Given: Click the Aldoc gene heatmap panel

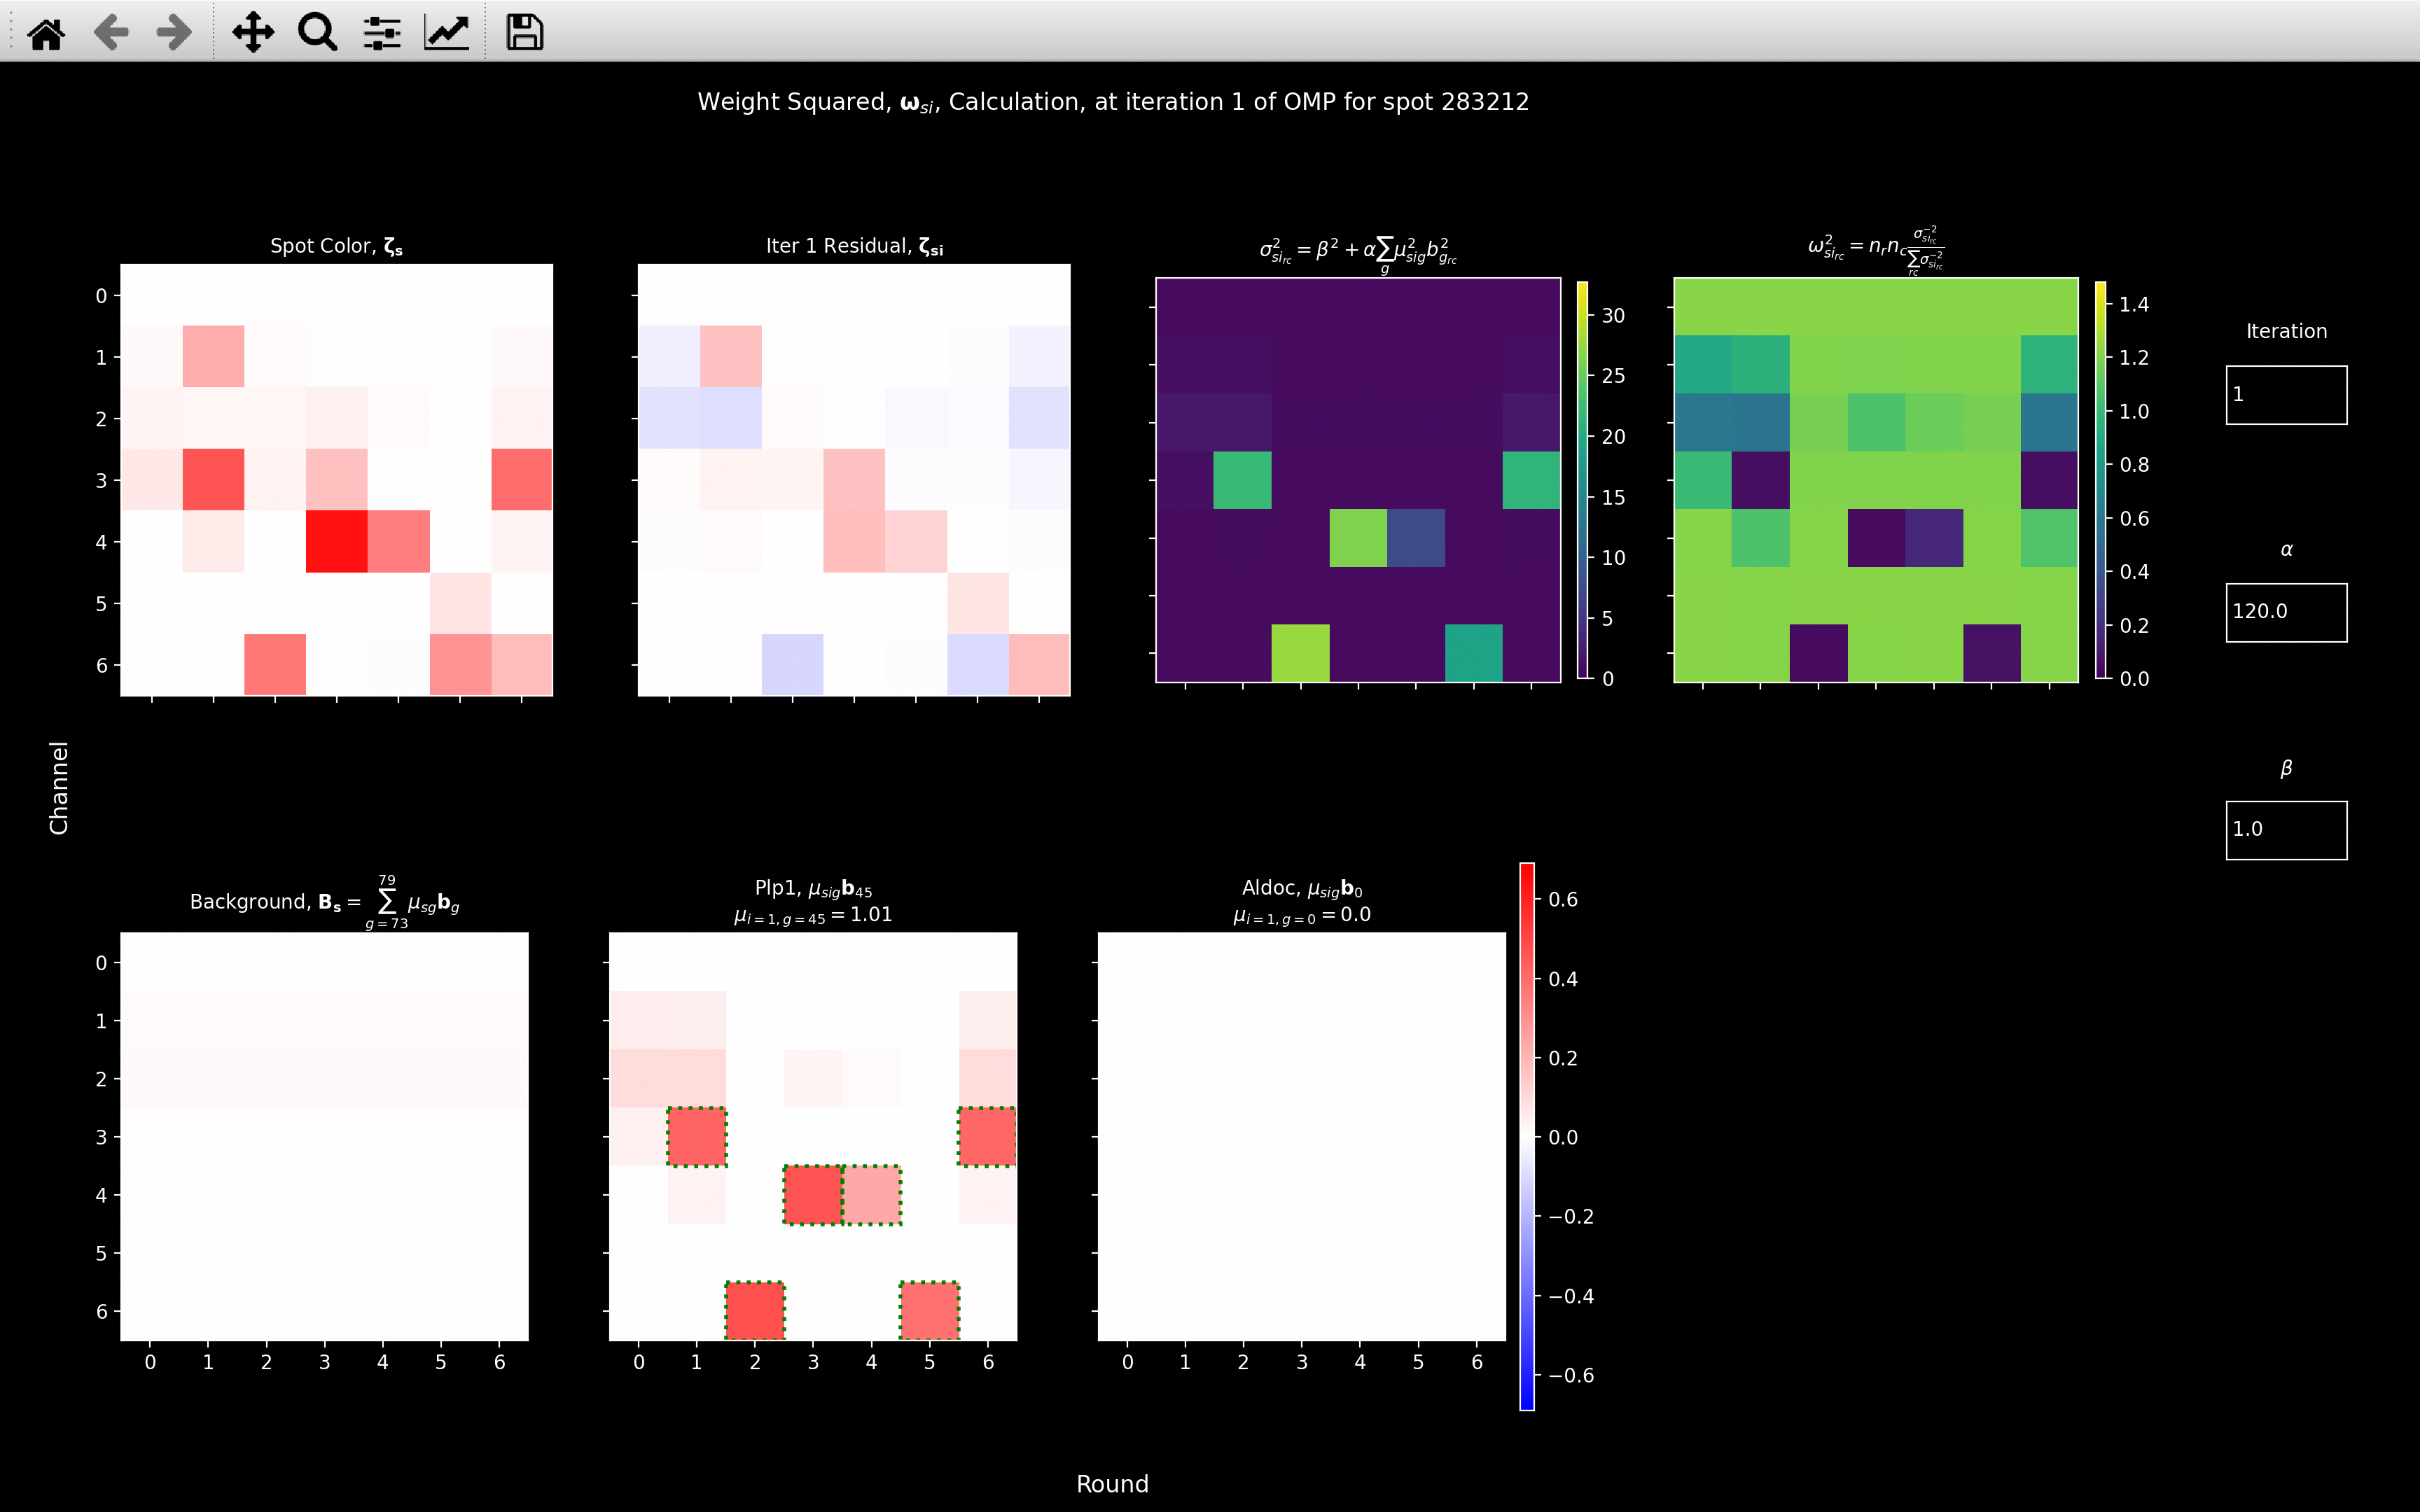Looking at the screenshot, I should pyautogui.click(x=1302, y=1137).
